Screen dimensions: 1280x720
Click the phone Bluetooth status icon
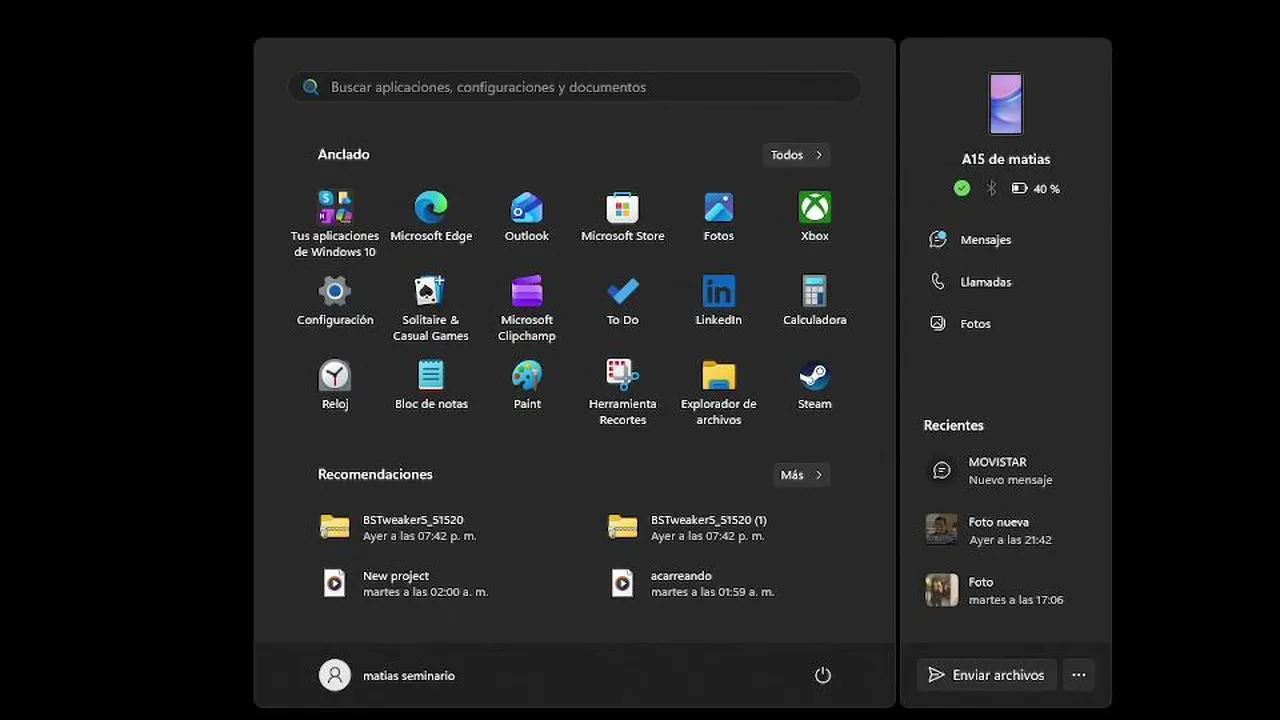[992, 188]
